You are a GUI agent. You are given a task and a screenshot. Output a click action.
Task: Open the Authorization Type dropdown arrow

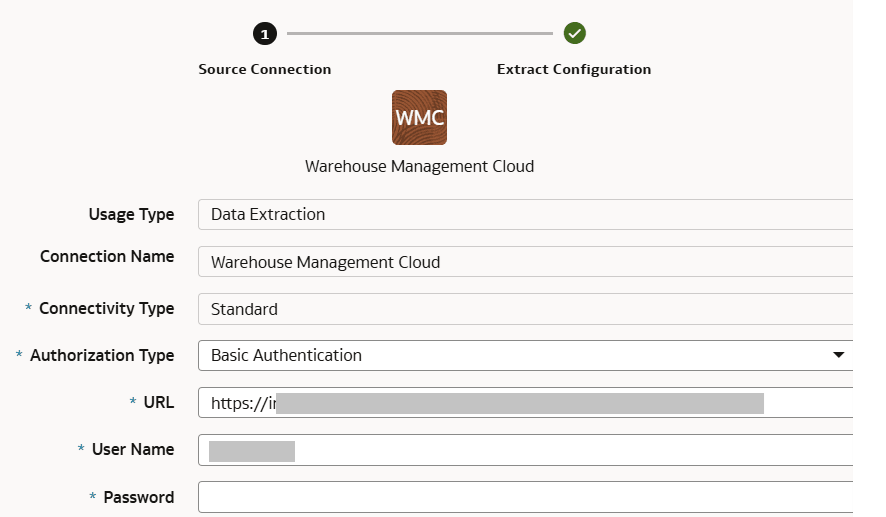click(x=839, y=355)
